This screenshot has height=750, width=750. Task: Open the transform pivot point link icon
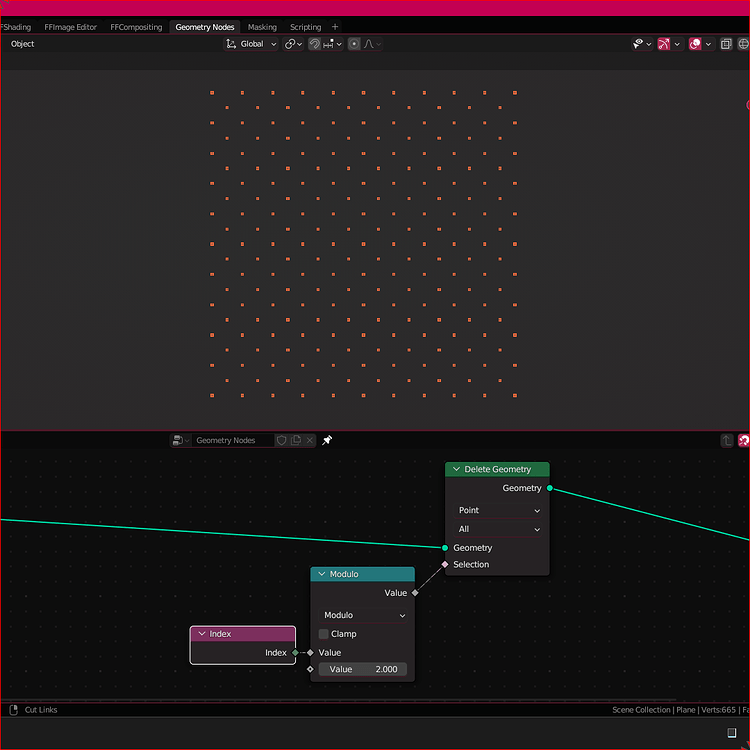pyautogui.click(x=289, y=44)
